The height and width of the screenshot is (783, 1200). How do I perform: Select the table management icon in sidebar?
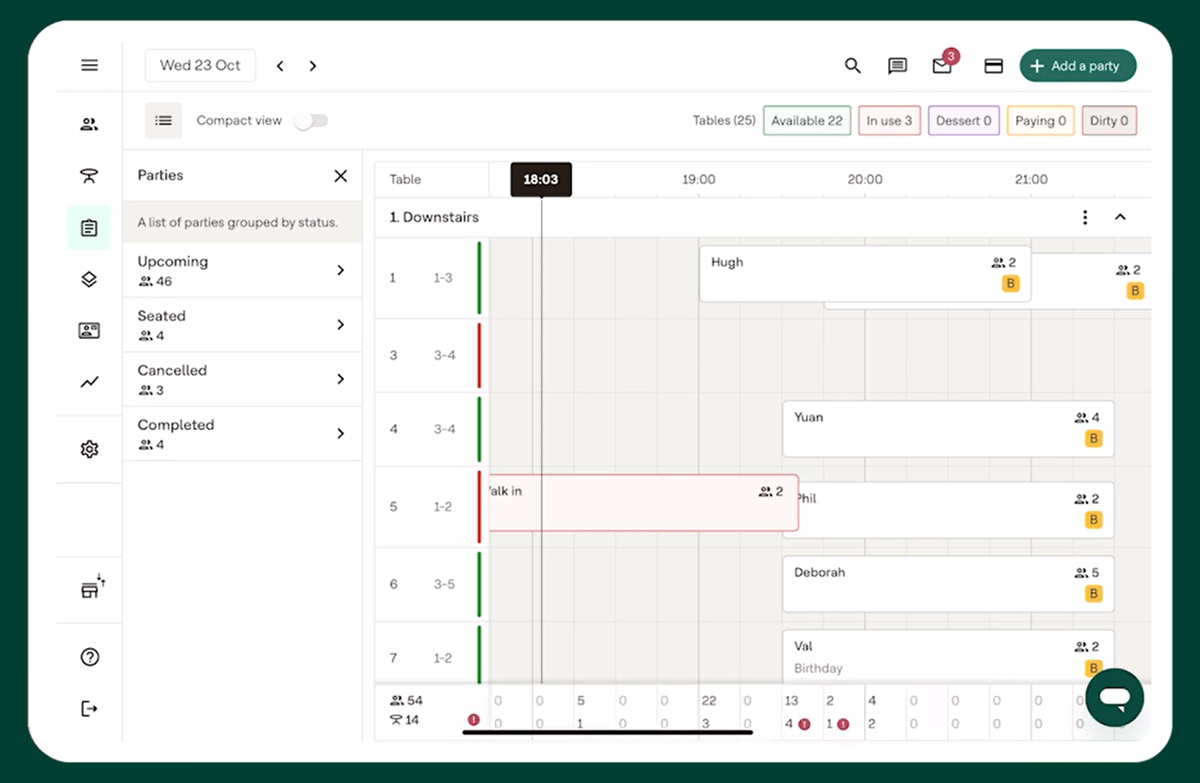point(89,175)
